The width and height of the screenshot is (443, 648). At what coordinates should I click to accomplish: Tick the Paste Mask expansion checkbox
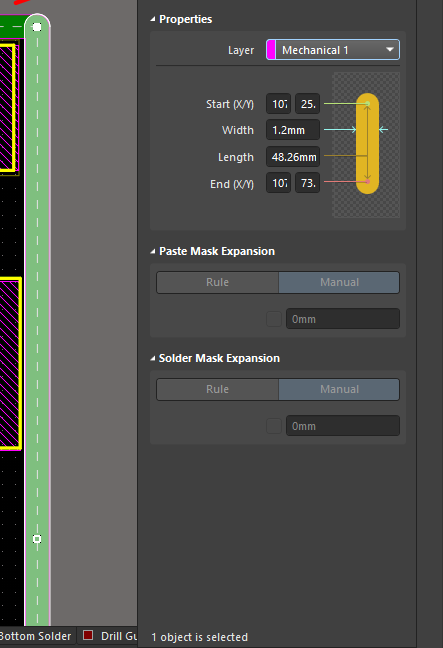pyautogui.click(x=274, y=319)
